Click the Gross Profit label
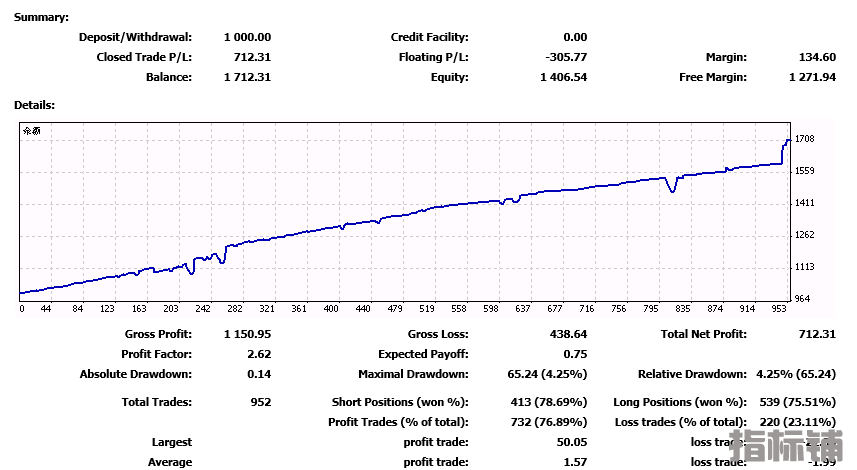The width and height of the screenshot is (857, 470). tap(159, 334)
